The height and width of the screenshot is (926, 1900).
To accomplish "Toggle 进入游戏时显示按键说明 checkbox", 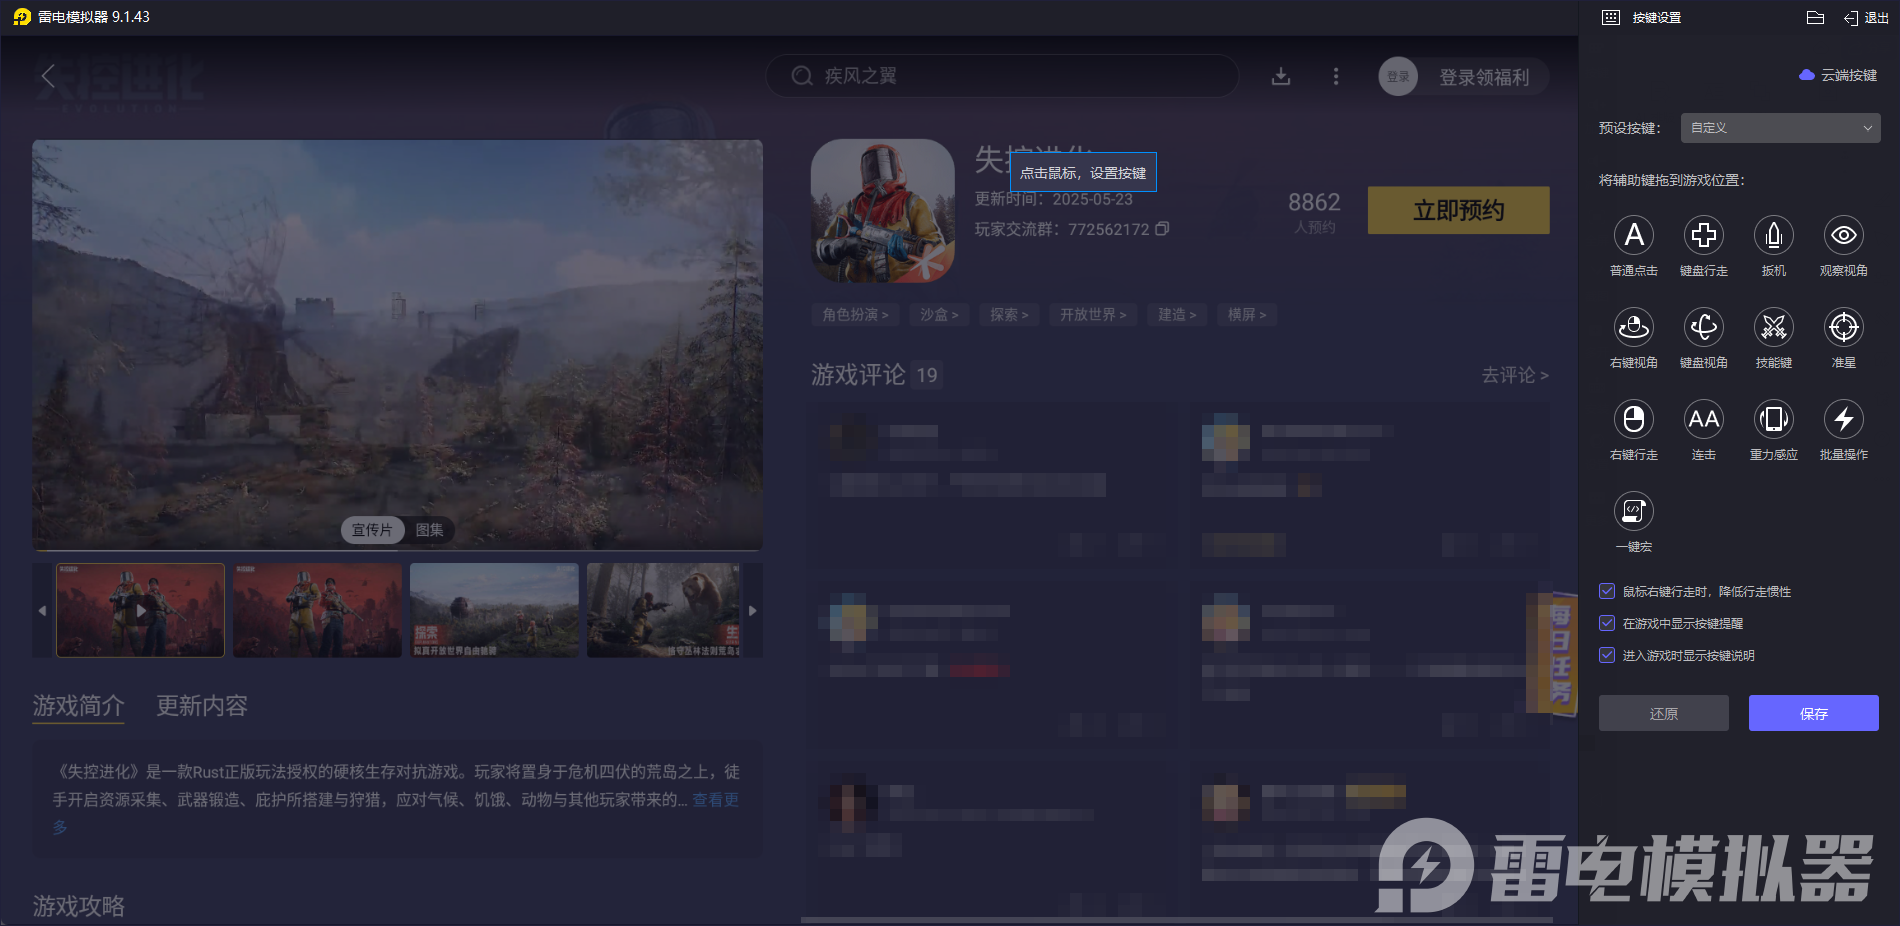I will point(1607,655).
